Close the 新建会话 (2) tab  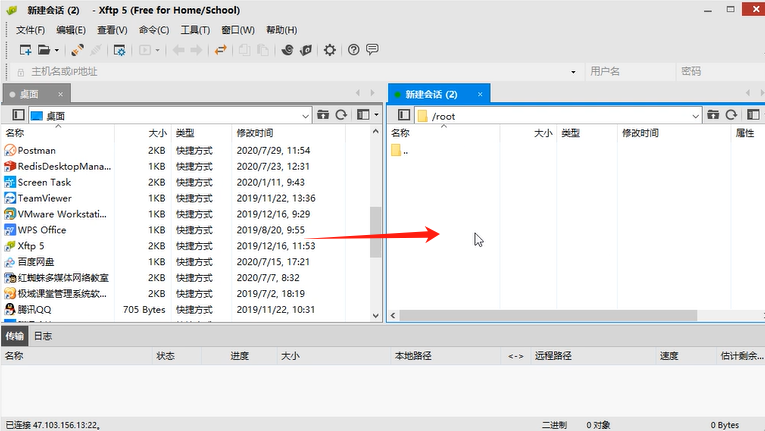tap(480, 94)
